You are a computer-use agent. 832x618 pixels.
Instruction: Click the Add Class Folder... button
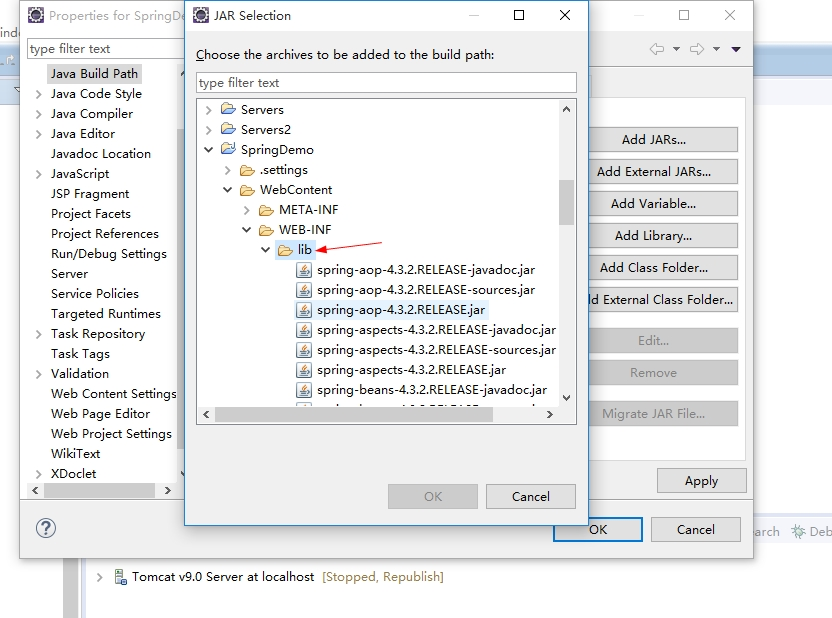point(663,267)
